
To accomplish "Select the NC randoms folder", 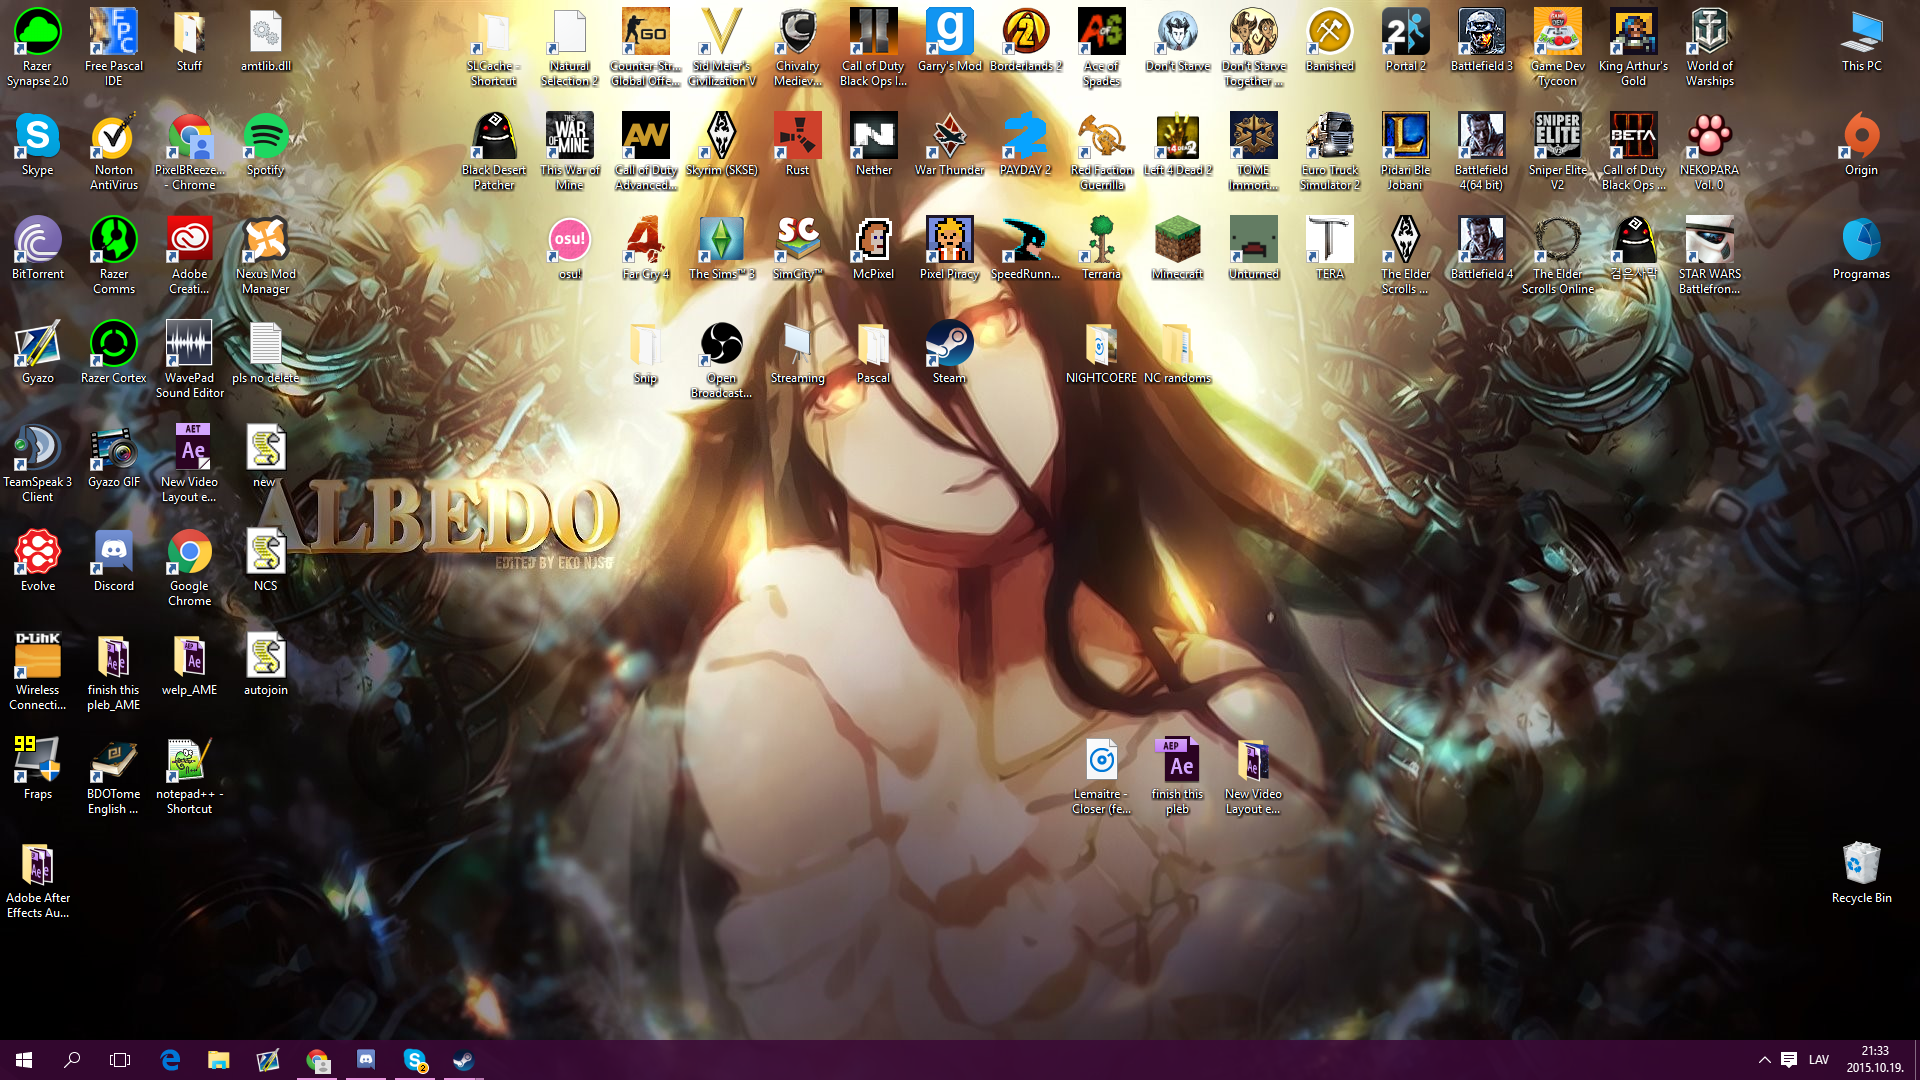I will tap(1177, 352).
